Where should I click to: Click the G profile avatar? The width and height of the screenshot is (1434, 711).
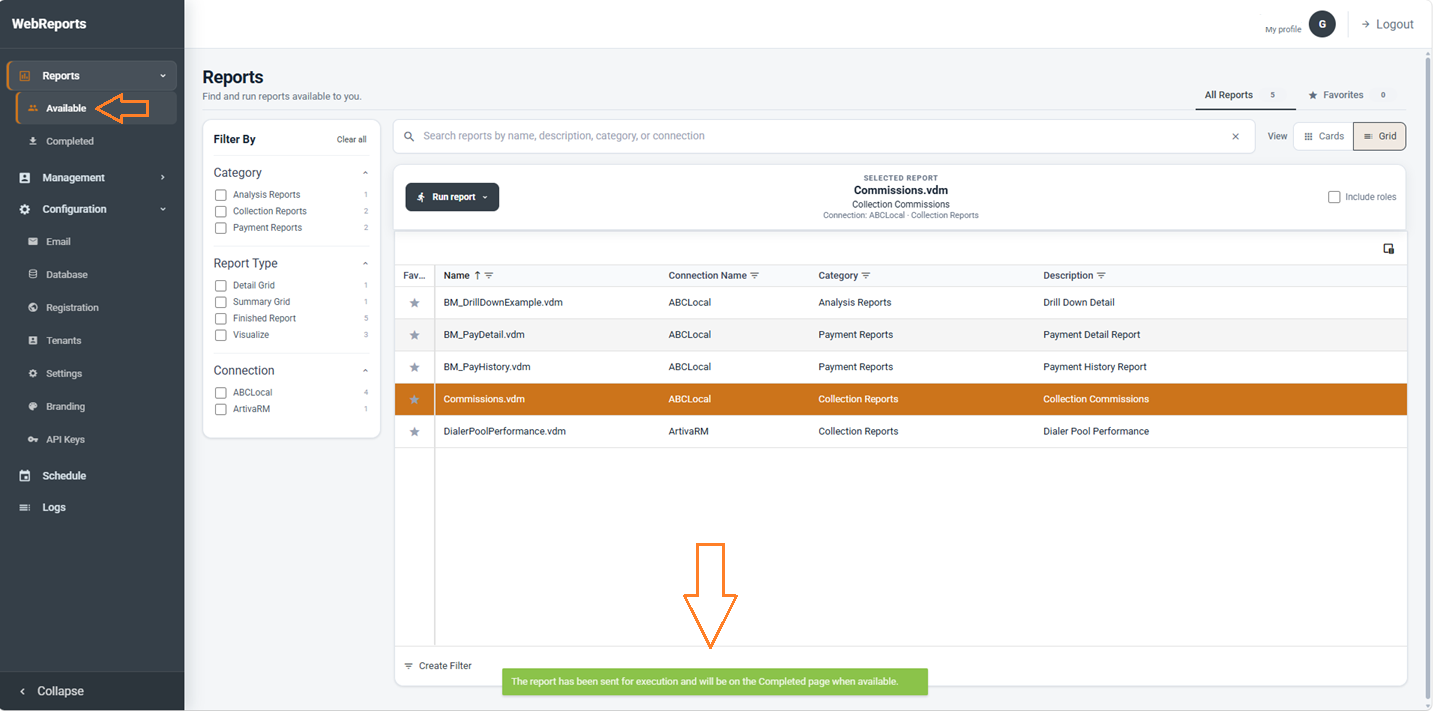1322,24
